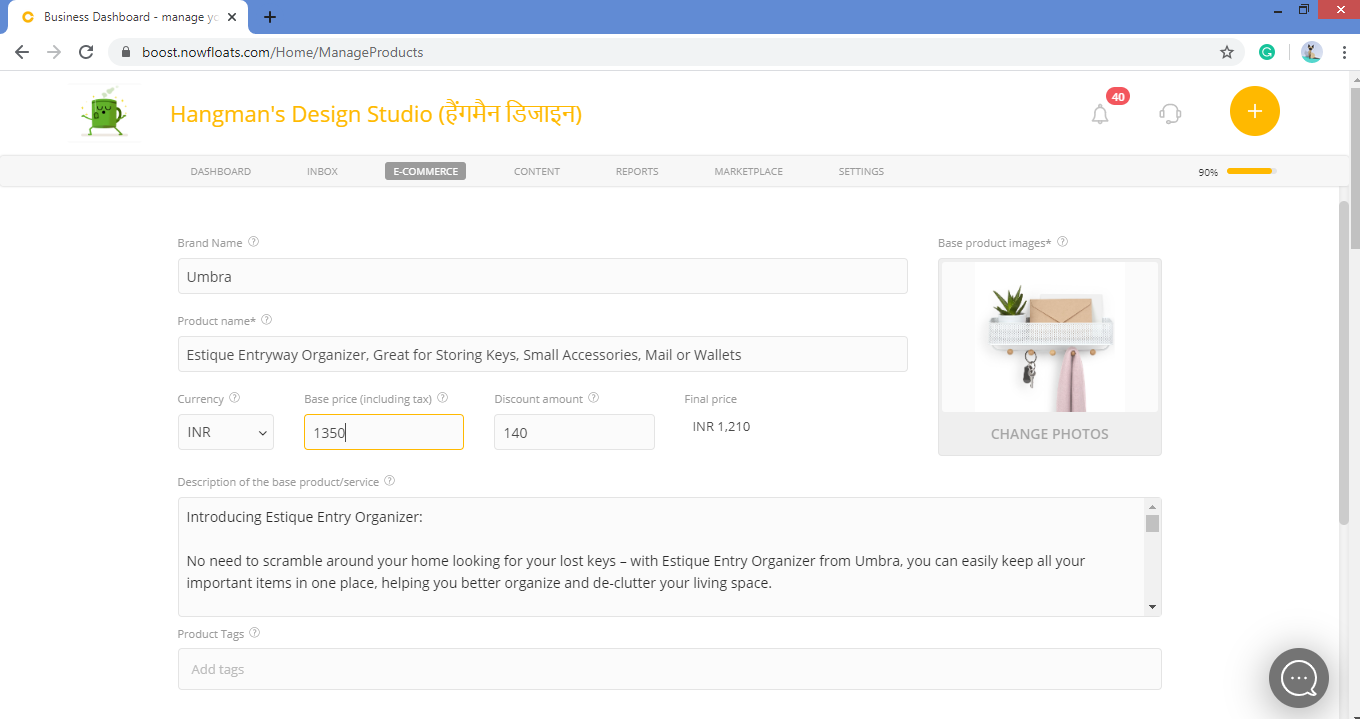Click help icon beside Product name
This screenshot has height=719, width=1360.
[x=267, y=320]
